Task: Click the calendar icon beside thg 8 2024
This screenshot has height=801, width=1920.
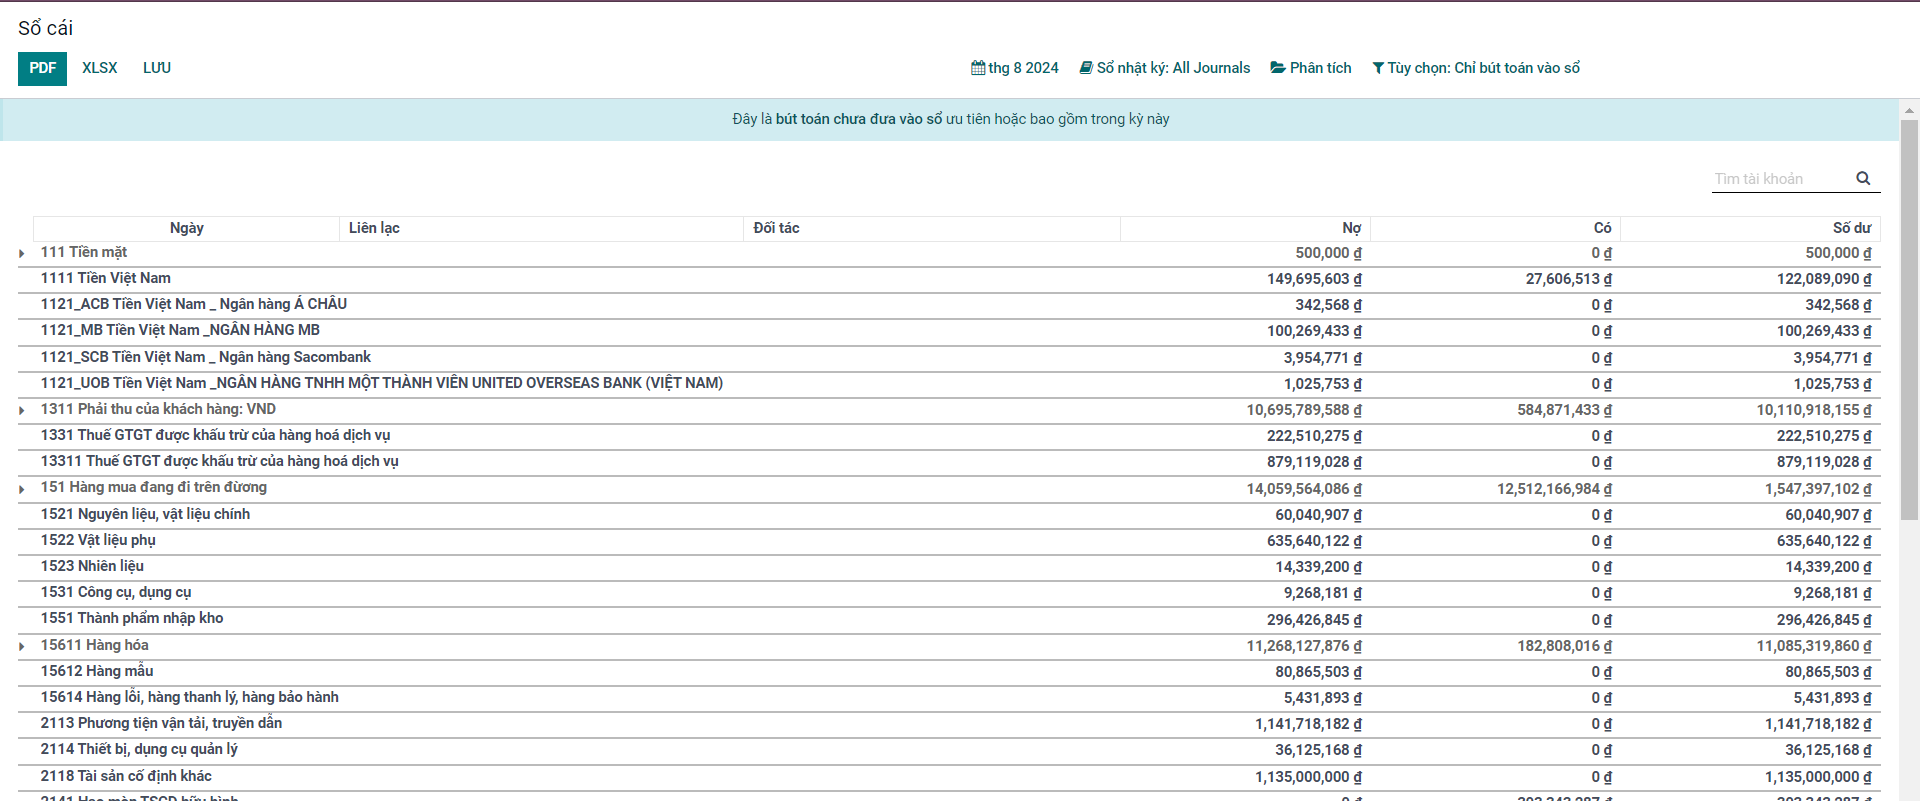Action: click(x=978, y=68)
